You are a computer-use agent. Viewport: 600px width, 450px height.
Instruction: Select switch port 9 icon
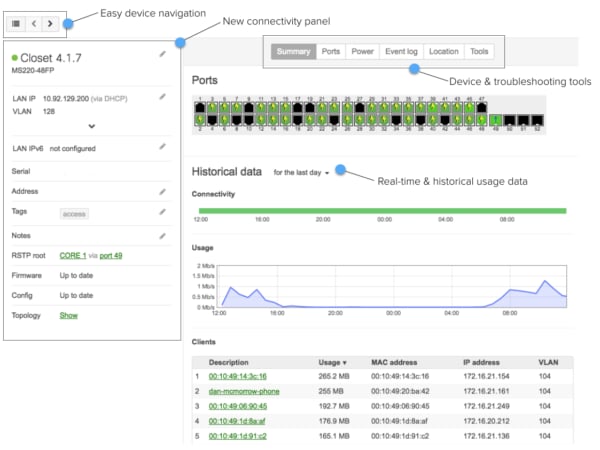[x=249, y=108]
